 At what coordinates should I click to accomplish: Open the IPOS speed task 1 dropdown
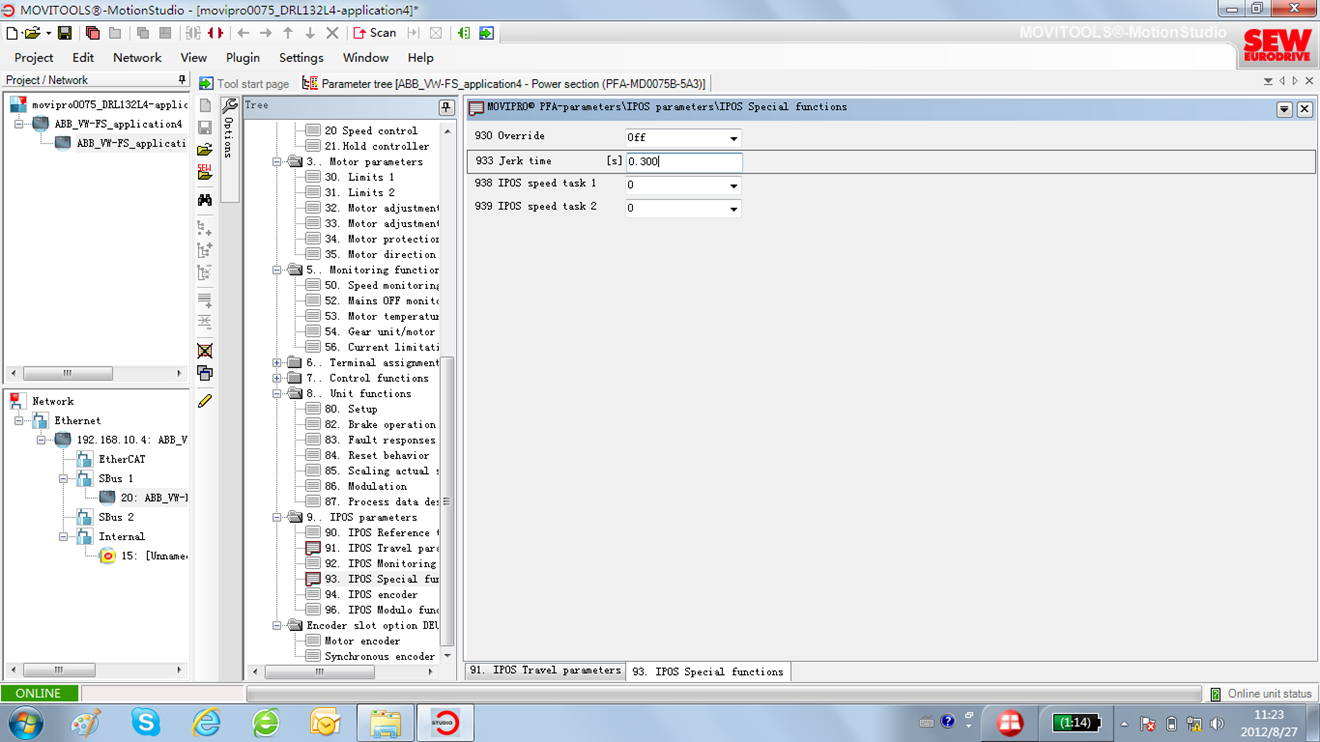[x=733, y=186]
